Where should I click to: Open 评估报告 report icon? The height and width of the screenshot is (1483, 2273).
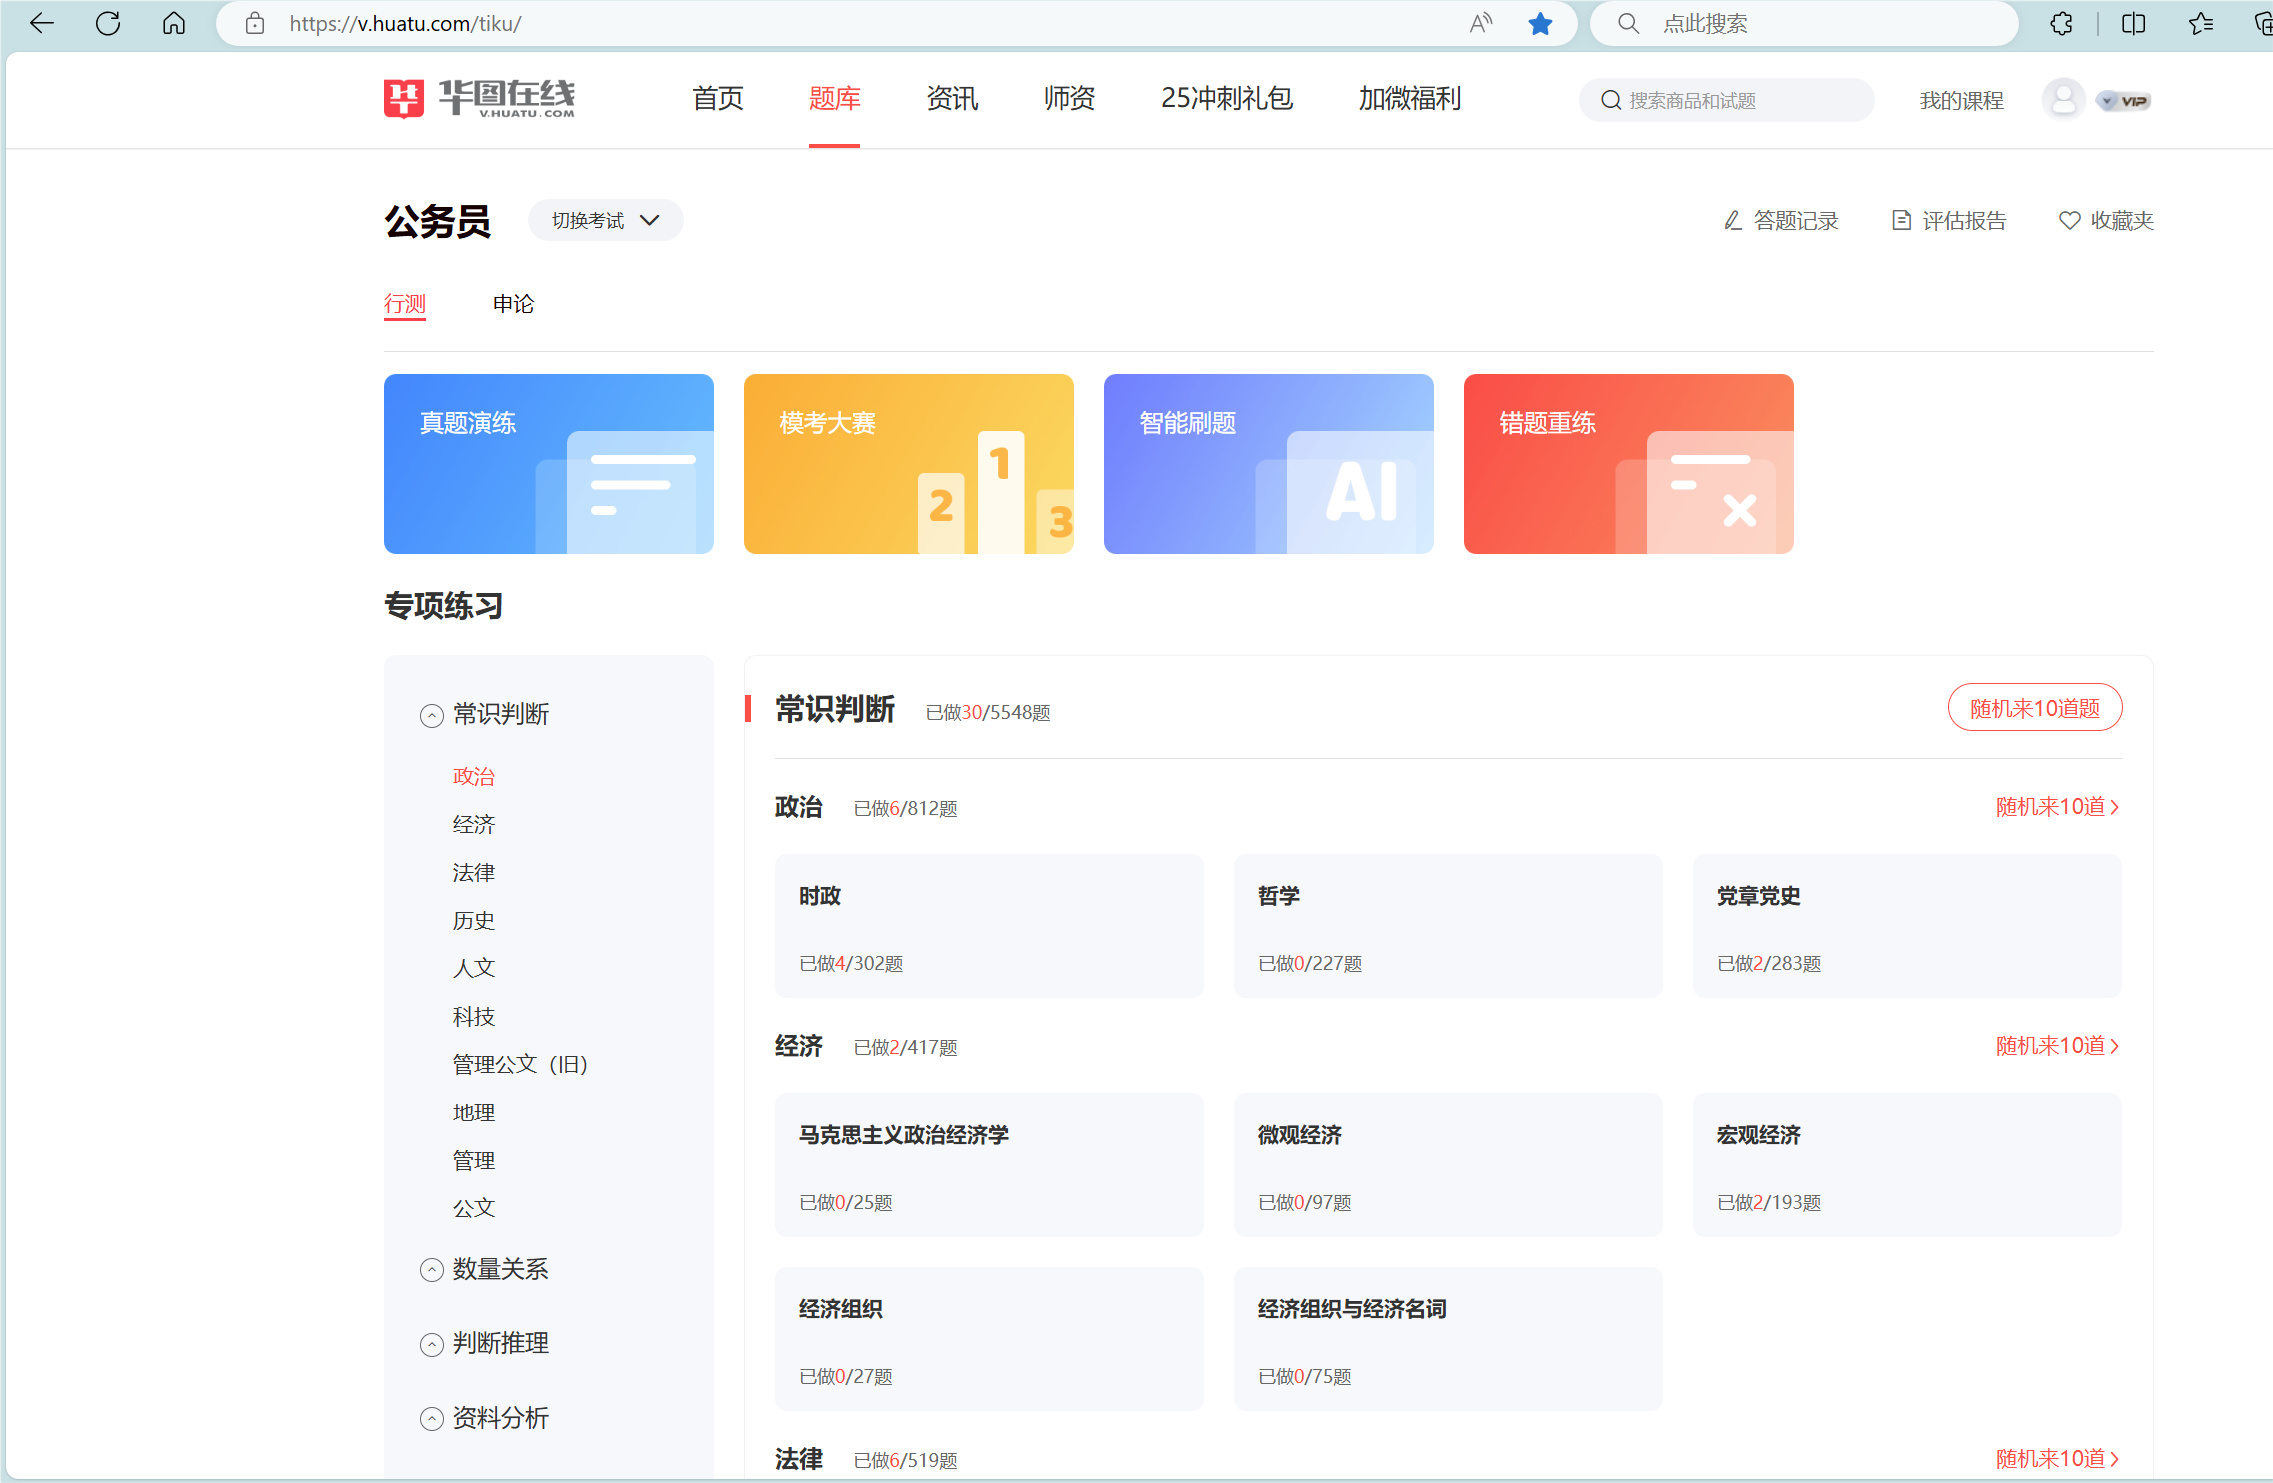pos(1949,221)
